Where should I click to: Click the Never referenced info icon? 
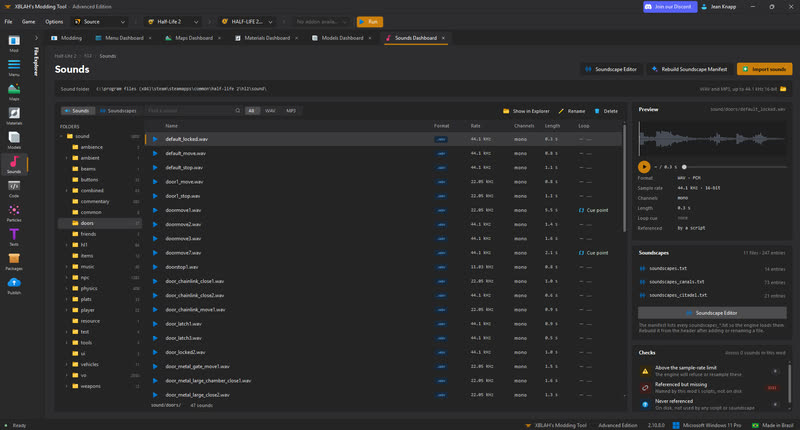[645, 404]
